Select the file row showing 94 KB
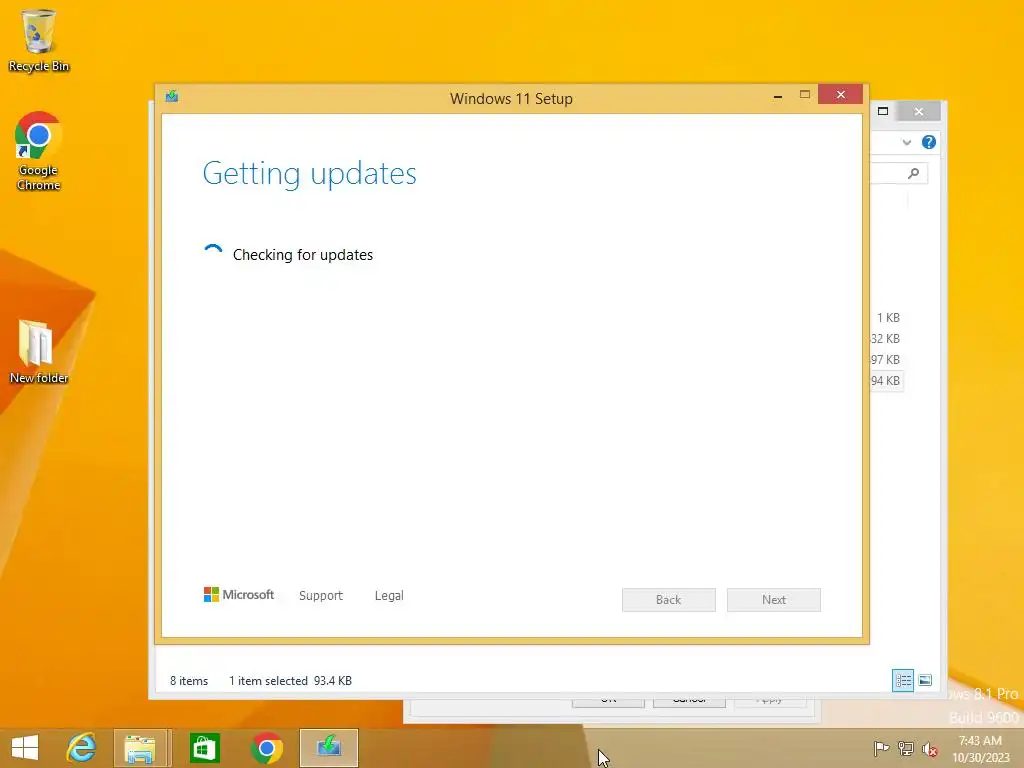The image size is (1024, 768). pos(886,381)
